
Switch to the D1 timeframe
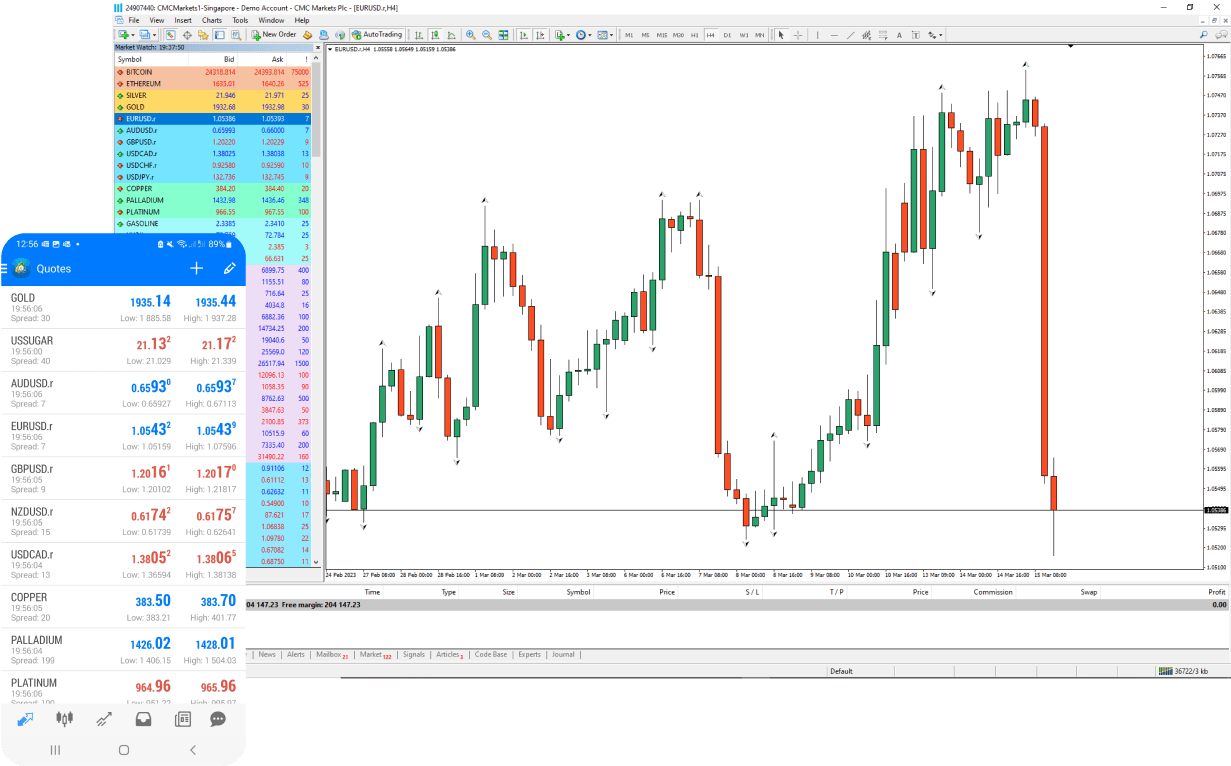click(727, 35)
